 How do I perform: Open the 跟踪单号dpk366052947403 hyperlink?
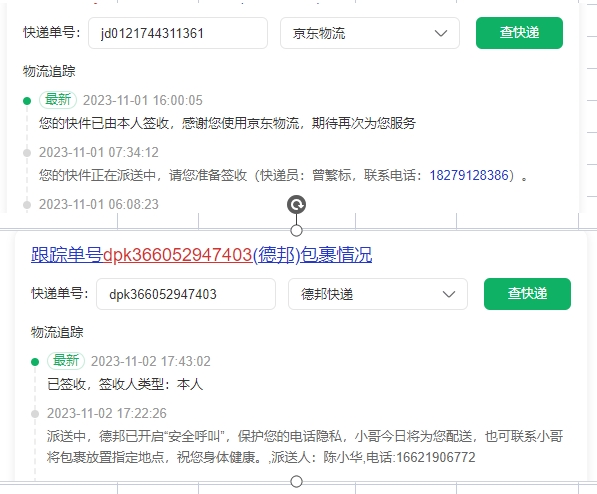(201, 254)
